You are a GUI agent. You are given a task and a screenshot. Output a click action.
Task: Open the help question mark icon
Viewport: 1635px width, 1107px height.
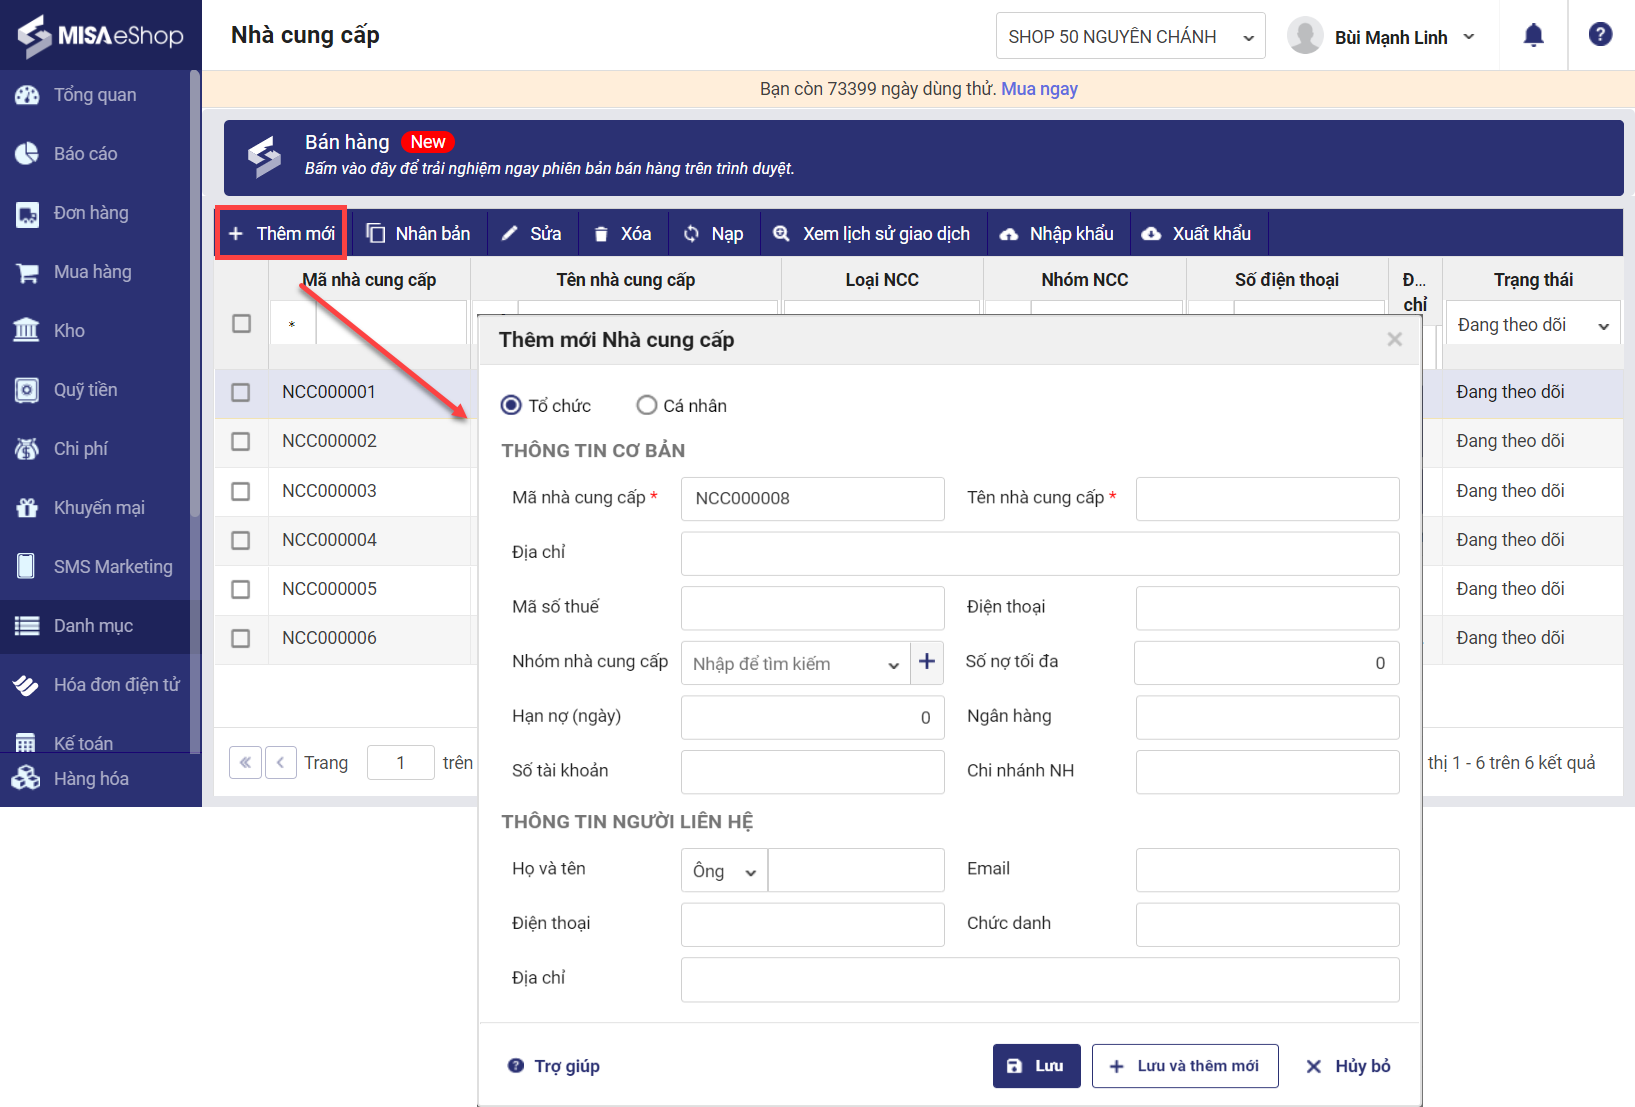1600,35
